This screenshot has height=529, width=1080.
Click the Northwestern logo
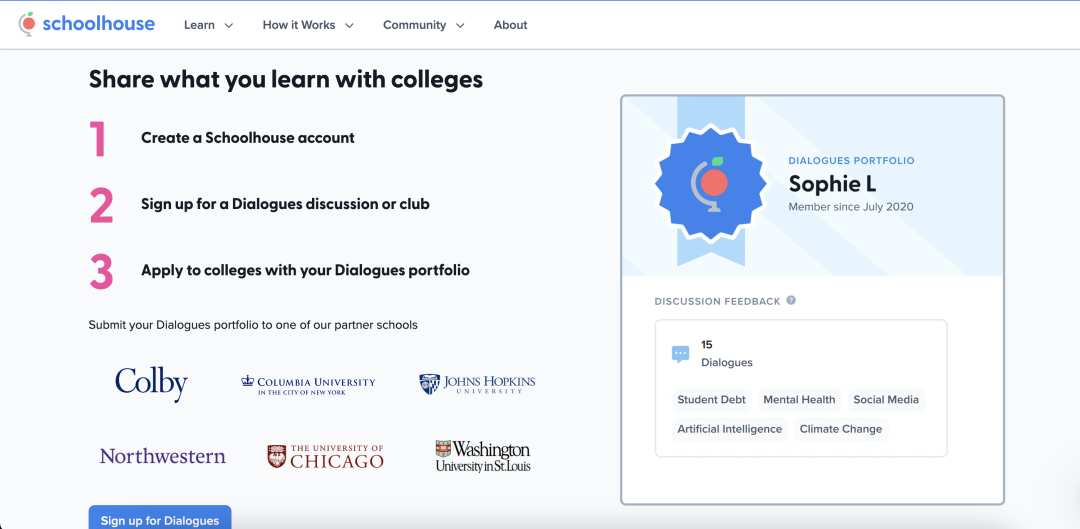(x=163, y=456)
